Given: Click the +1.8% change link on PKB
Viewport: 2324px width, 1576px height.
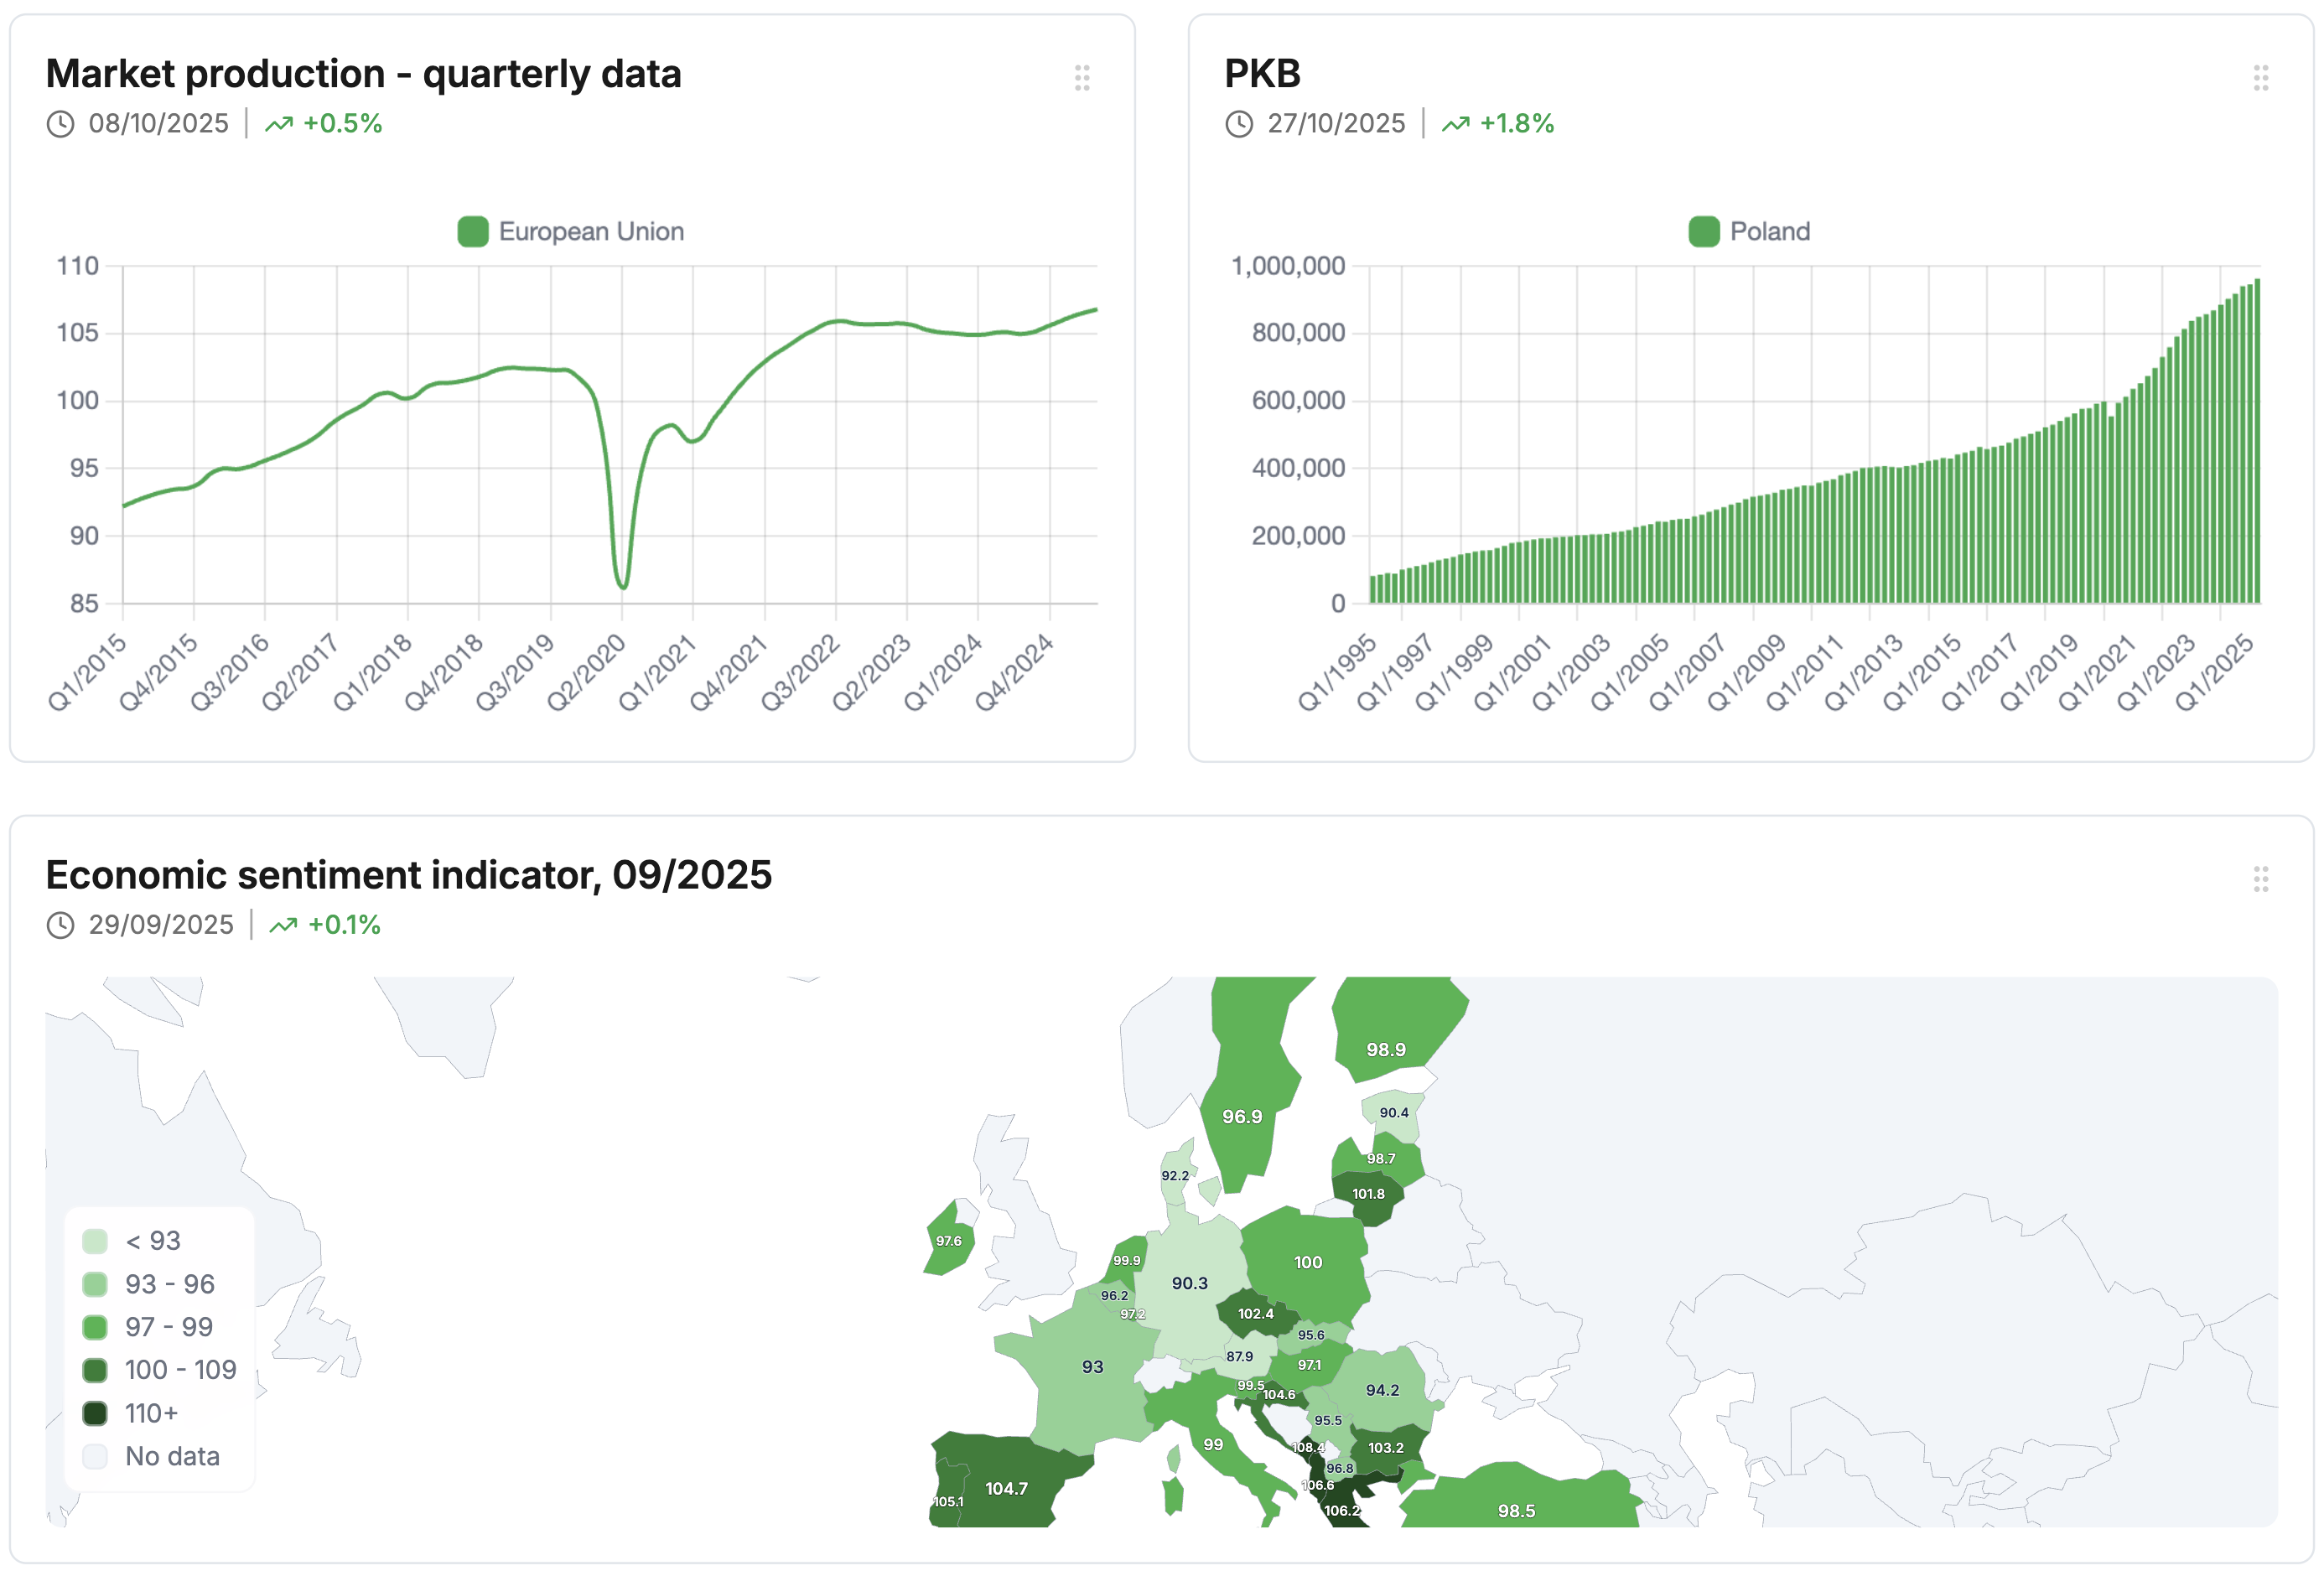Looking at the screenshot, I should [x=1516, y=124].
